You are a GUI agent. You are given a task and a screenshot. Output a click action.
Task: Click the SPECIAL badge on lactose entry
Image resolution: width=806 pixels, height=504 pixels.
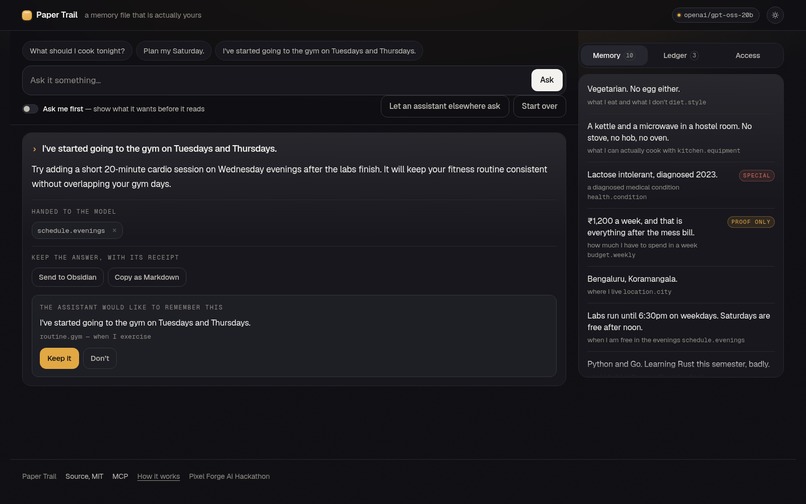click(757, 175)
